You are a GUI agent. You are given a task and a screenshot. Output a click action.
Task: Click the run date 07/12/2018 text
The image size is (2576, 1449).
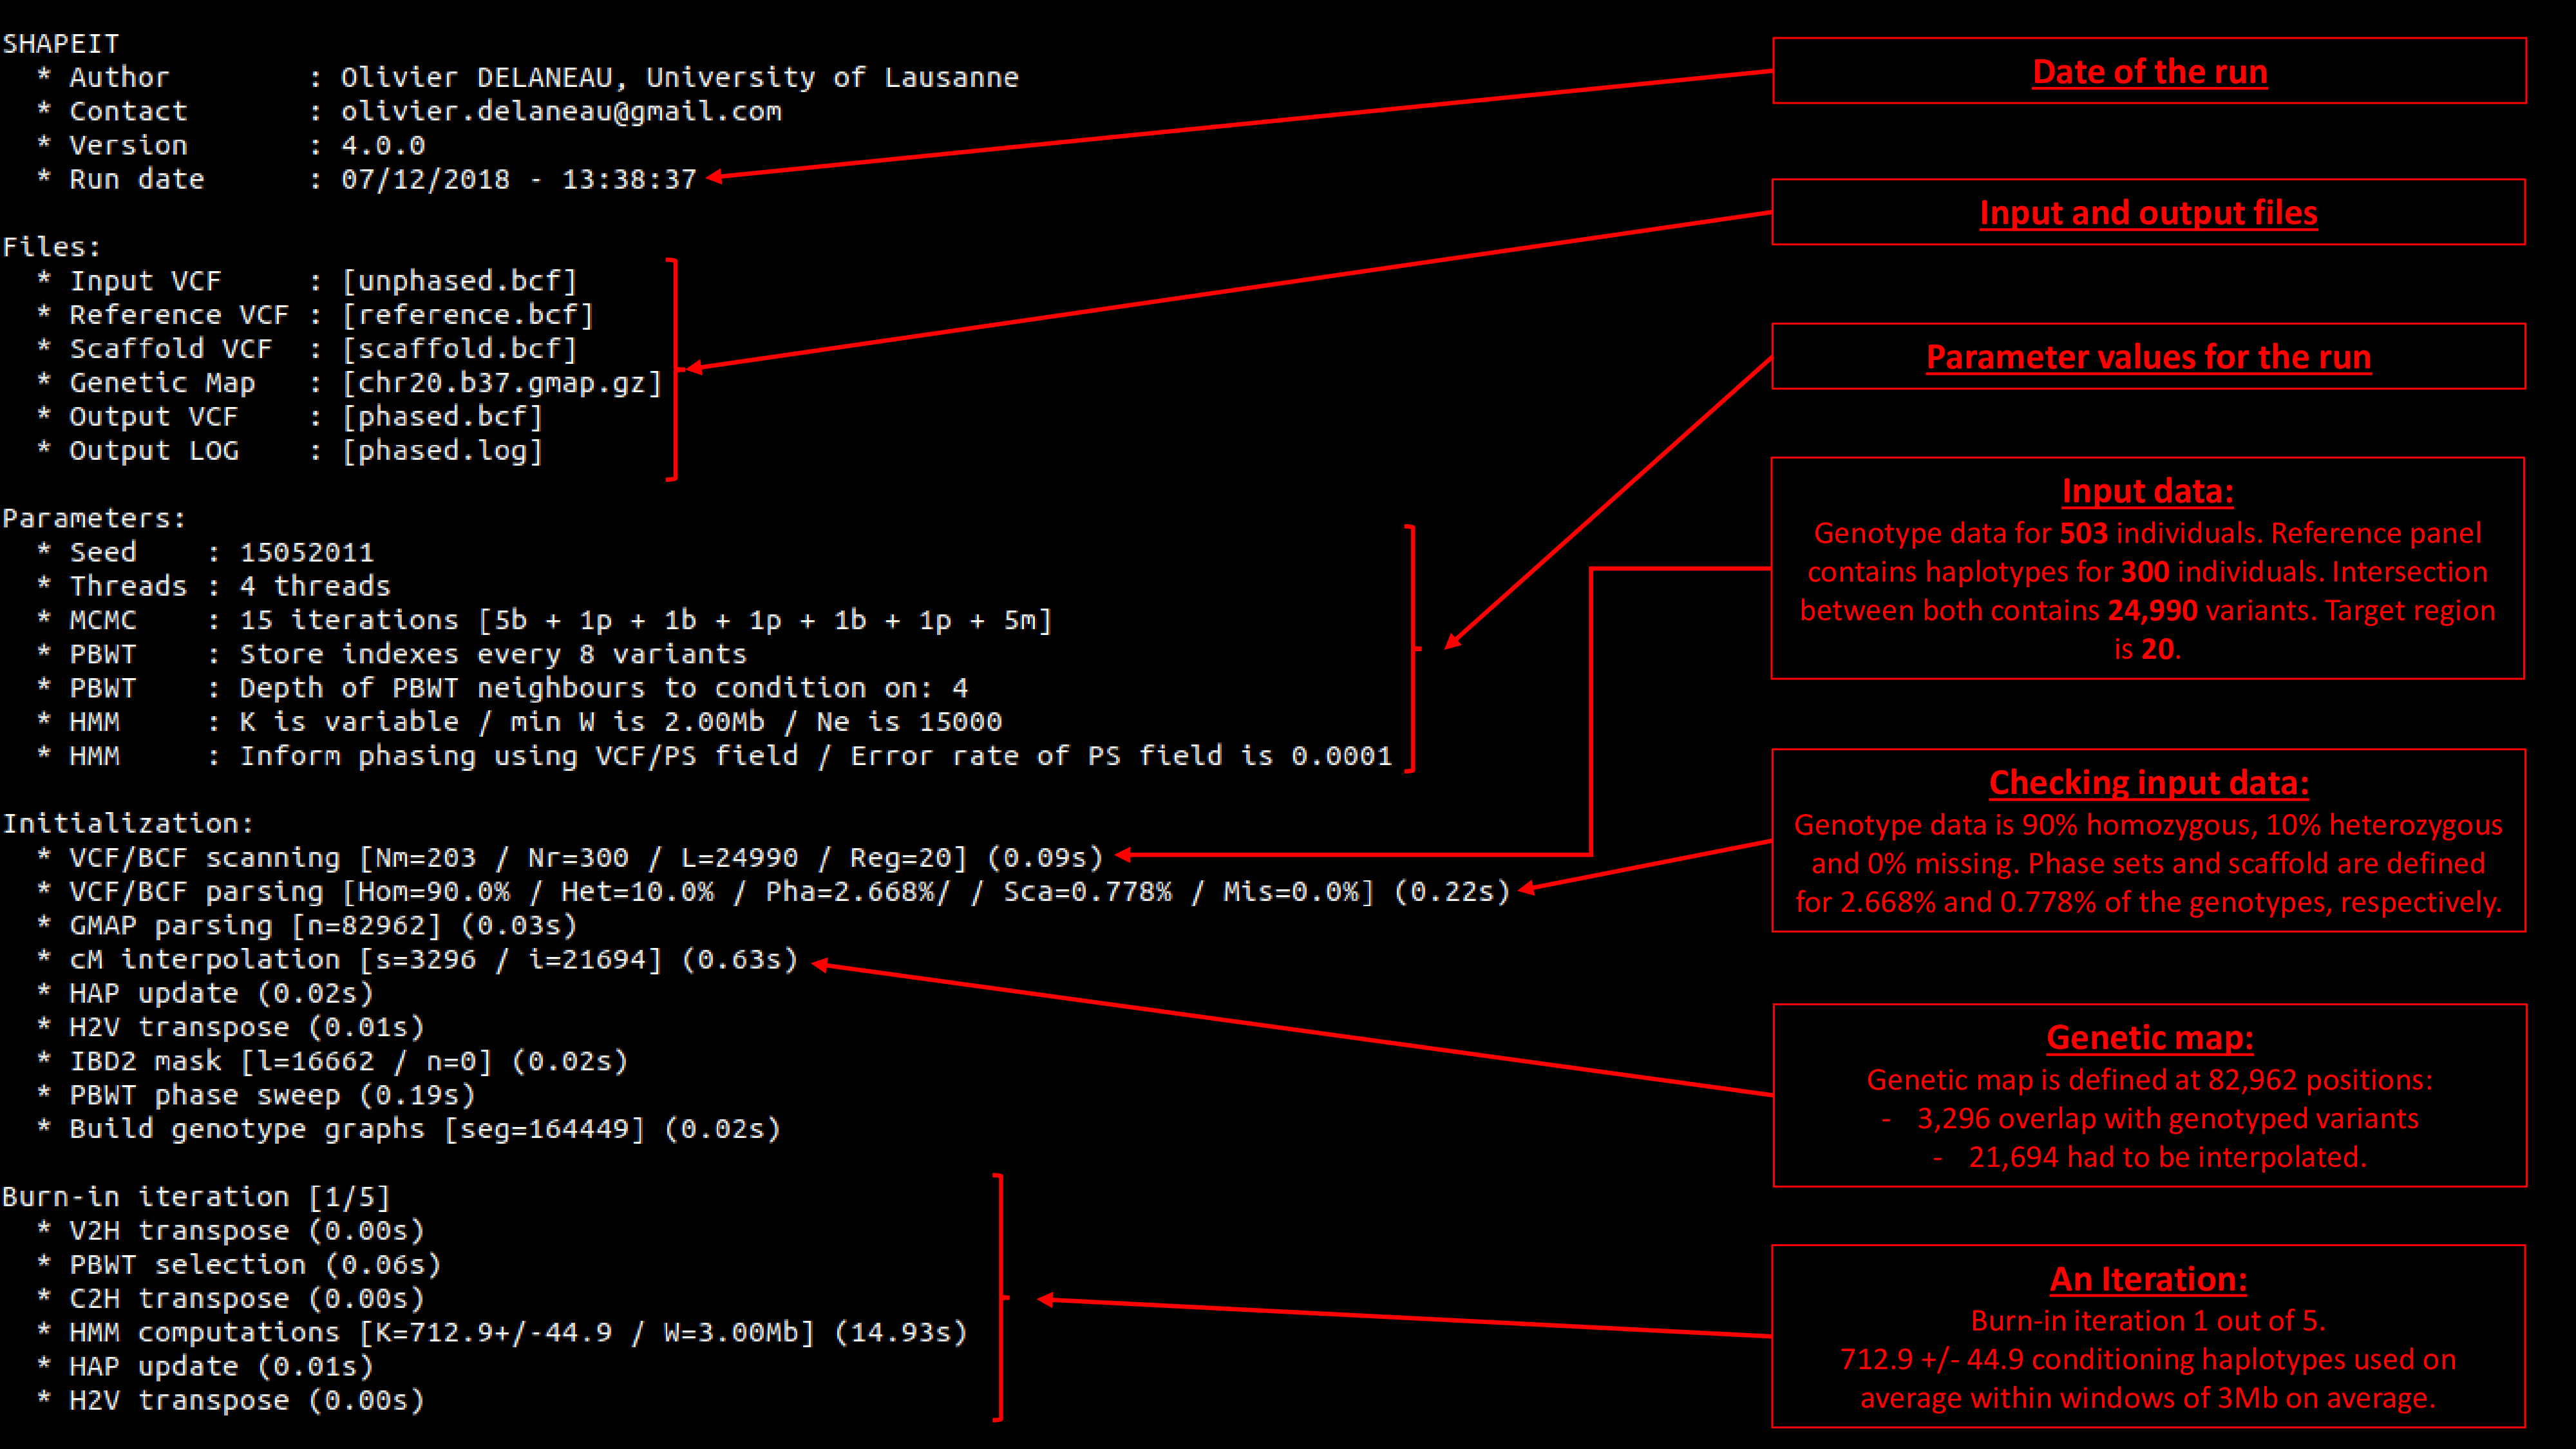(425, 179)
